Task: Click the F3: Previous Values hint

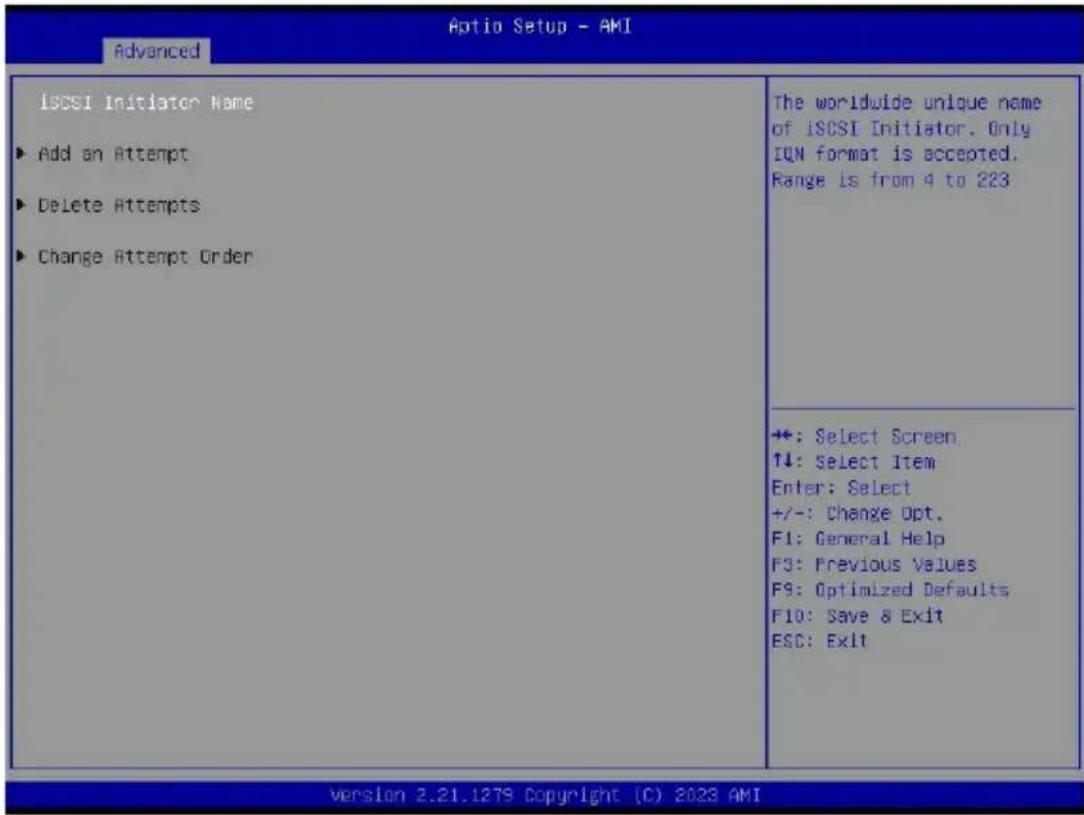Action: 874,564
